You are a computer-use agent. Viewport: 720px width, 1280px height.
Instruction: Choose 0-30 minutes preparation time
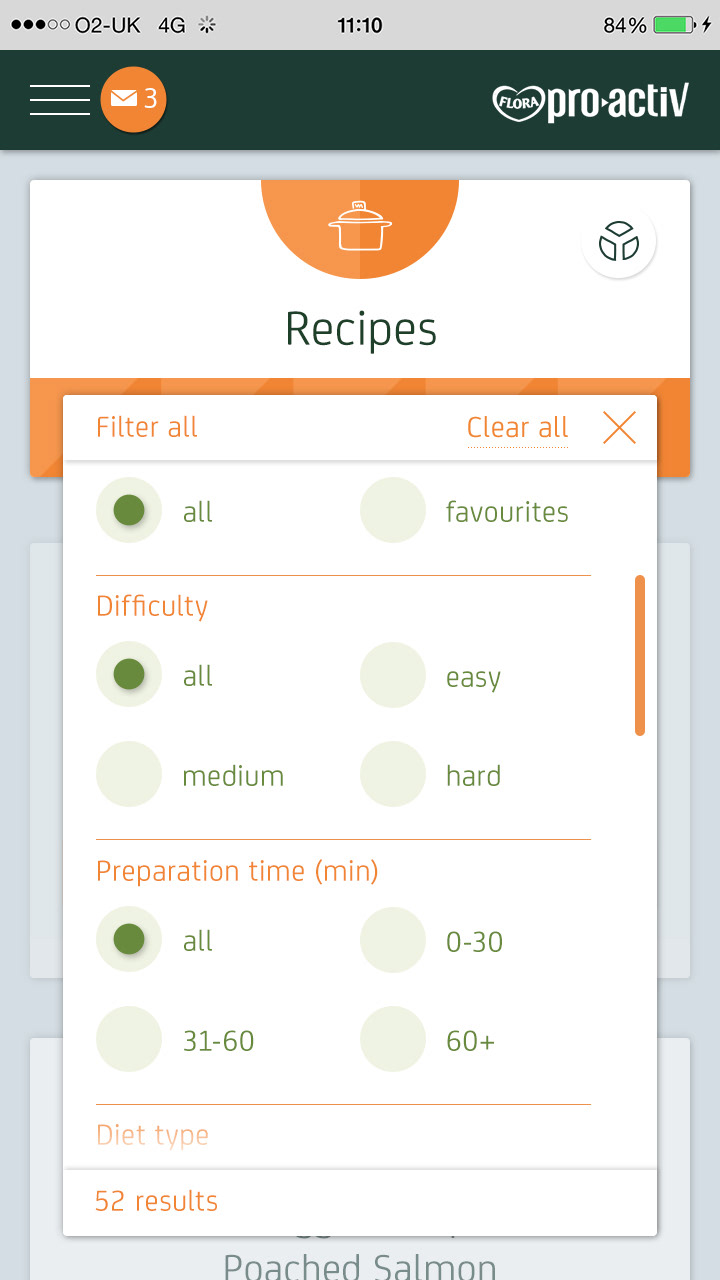393,941
